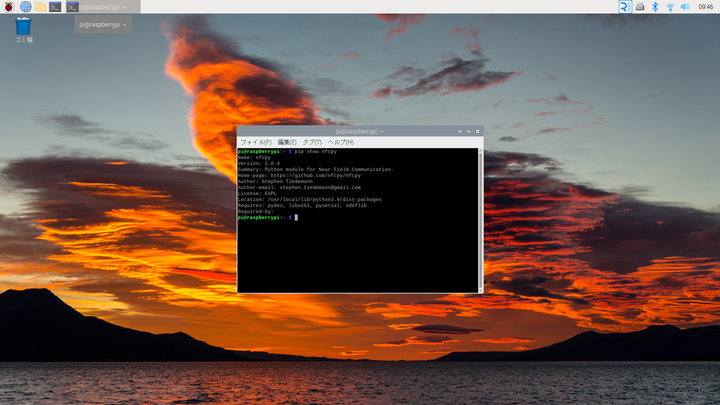Click the eject removable media tray icon

point(640,6)
